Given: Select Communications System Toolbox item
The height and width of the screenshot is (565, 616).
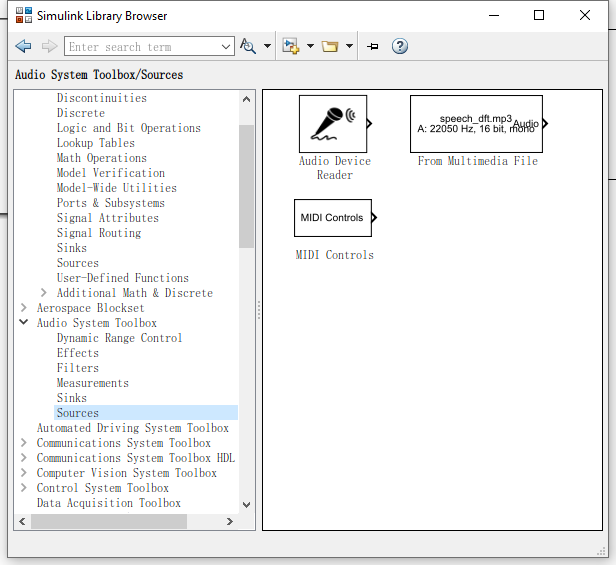Looking at the screenshot, I should [x=124, y=443].
